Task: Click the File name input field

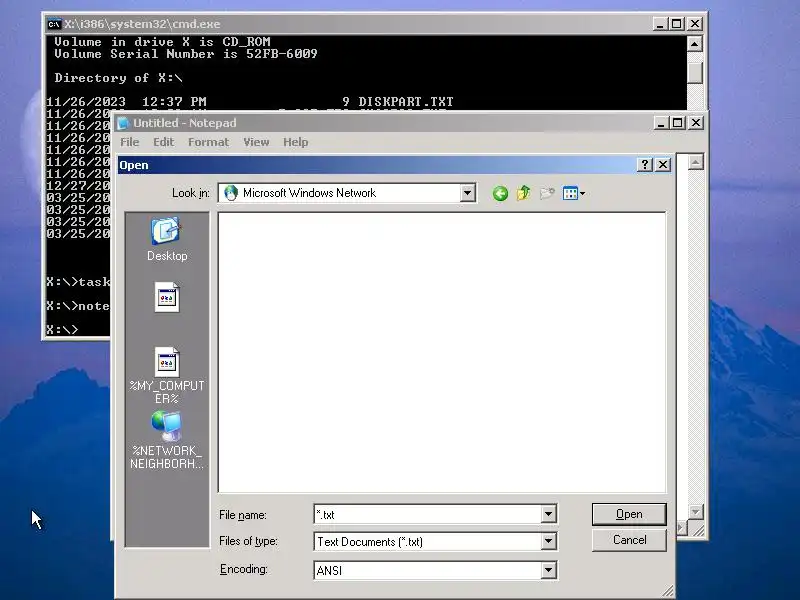Action: click(x=428, y=514)
